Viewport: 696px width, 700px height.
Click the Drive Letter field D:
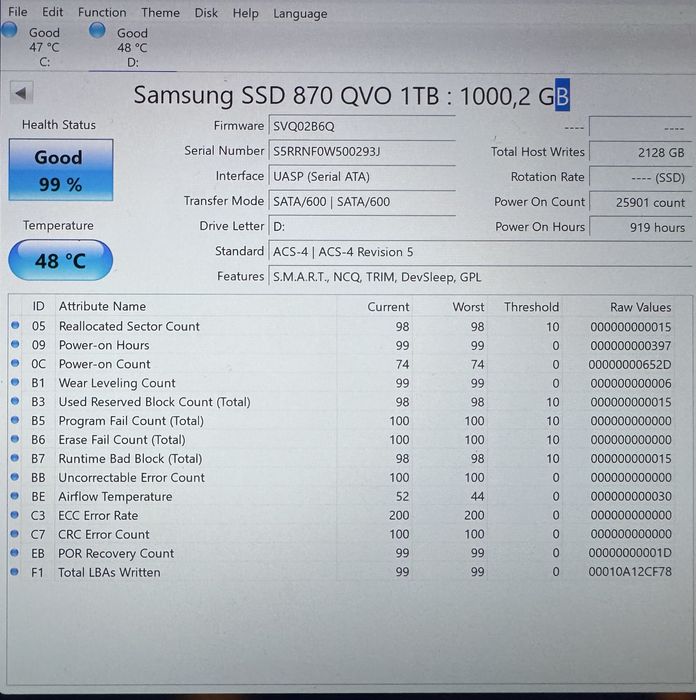pyautogui.click(x=362, y=227)
